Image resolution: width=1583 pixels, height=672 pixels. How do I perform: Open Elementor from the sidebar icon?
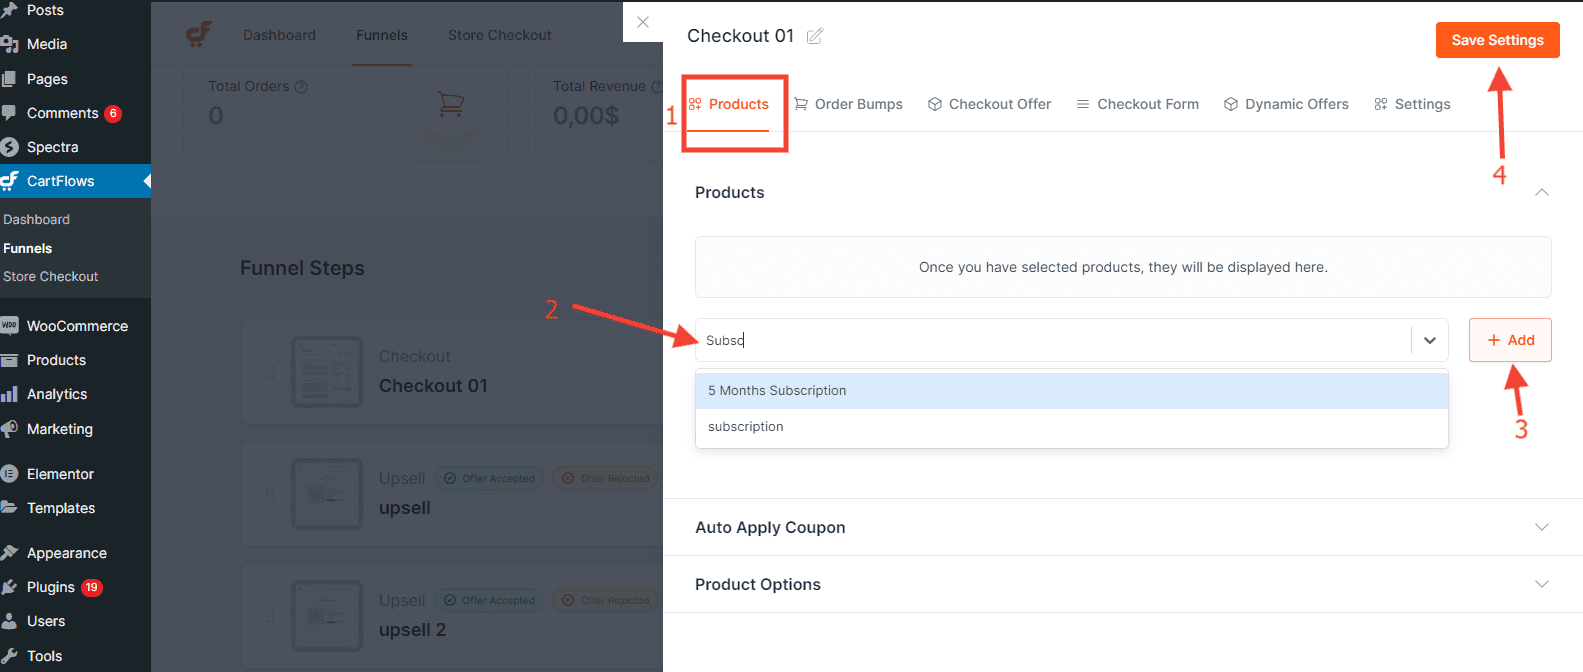click(10, 474)
